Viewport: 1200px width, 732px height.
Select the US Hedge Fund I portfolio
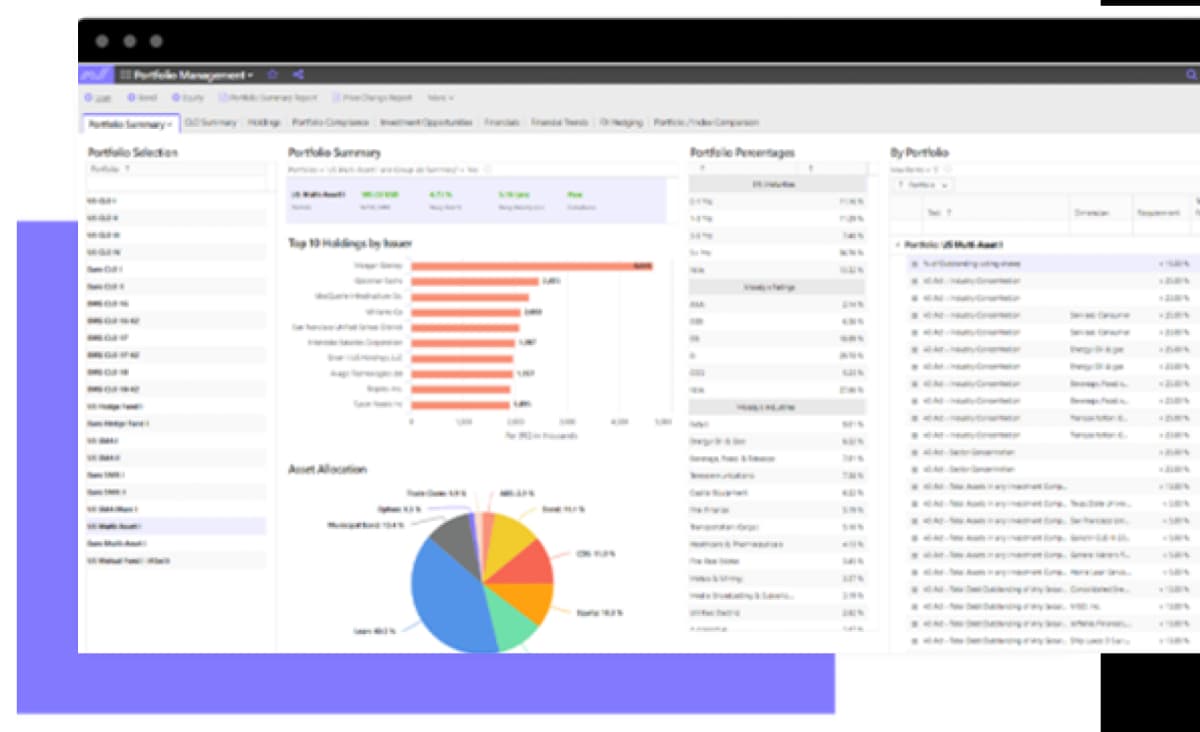pos(115,407)
